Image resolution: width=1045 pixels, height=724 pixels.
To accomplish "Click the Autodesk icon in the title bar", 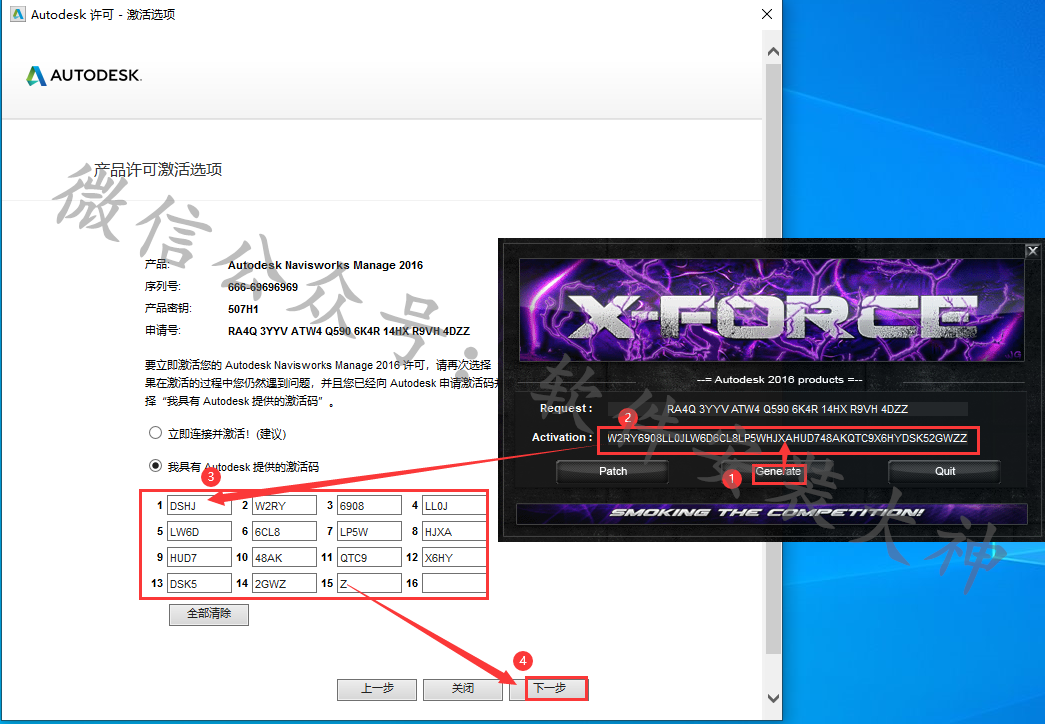I will pos(18,14).
